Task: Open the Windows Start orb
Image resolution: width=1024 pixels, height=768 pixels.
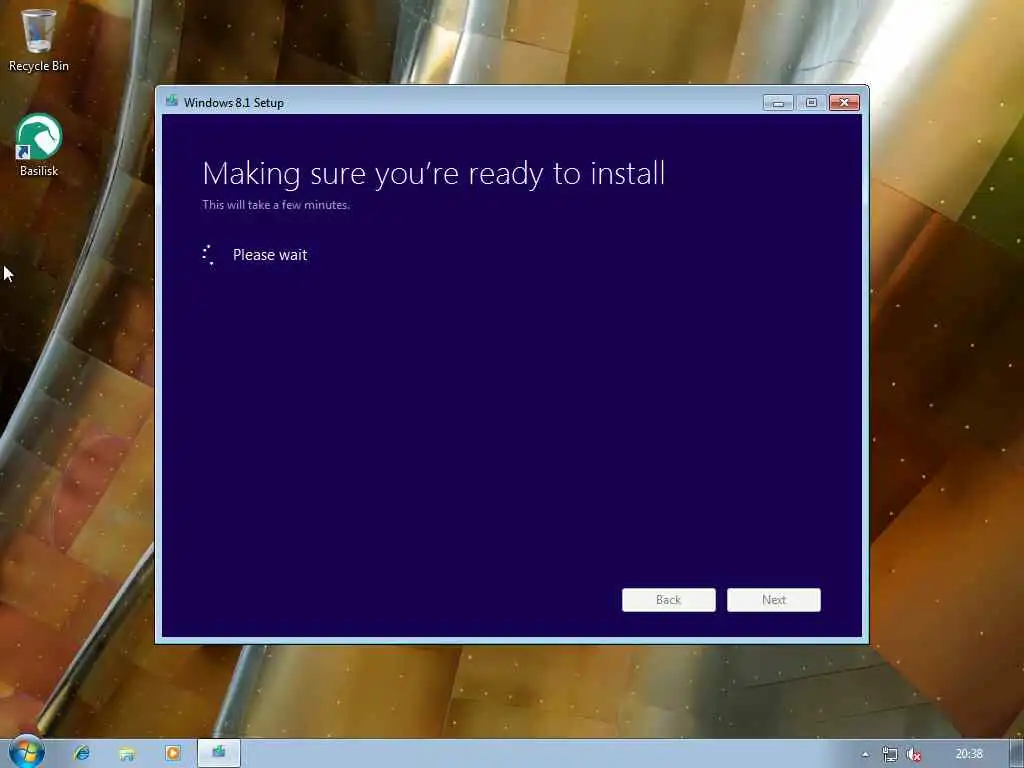Action: (x=27, y=752)
